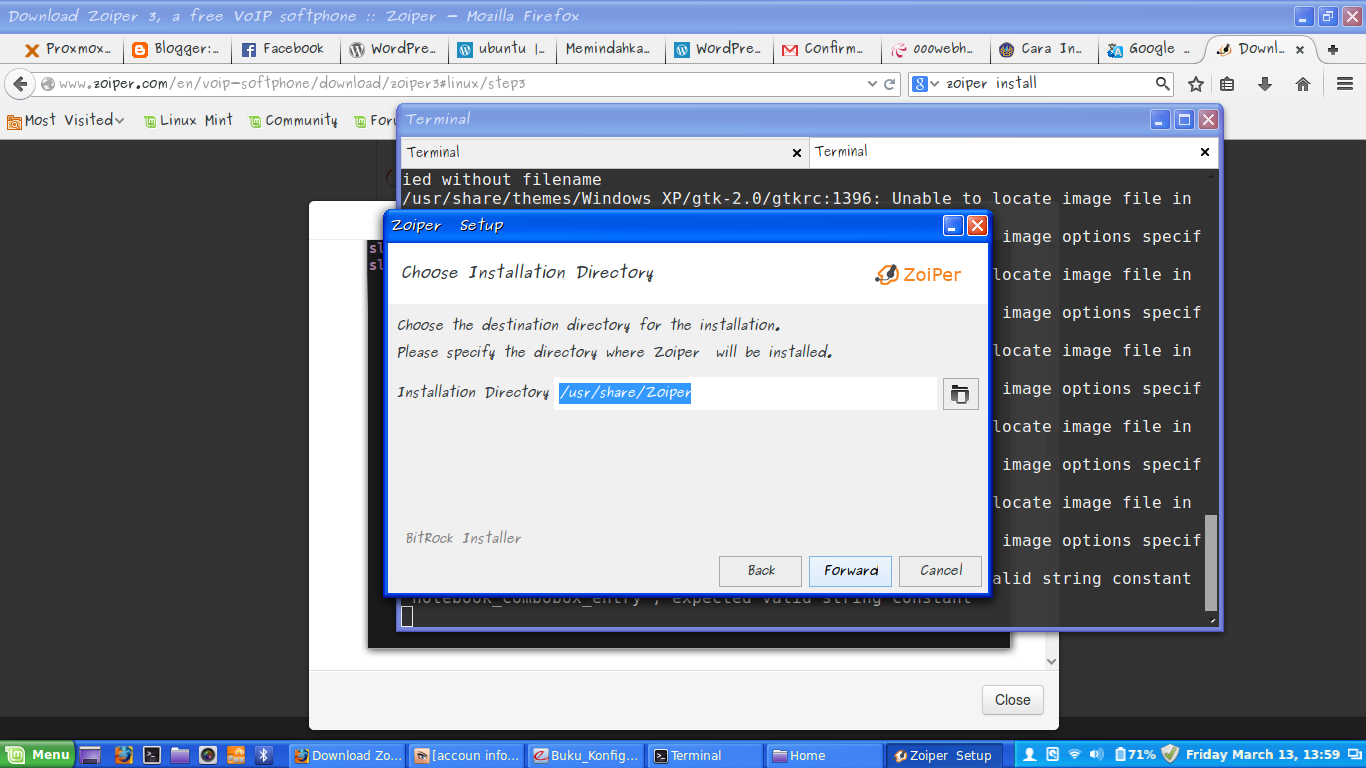Screen dimensions: 1366x768
Task: Switch to the ubuntu browser tab
Action: pos(501,49)
